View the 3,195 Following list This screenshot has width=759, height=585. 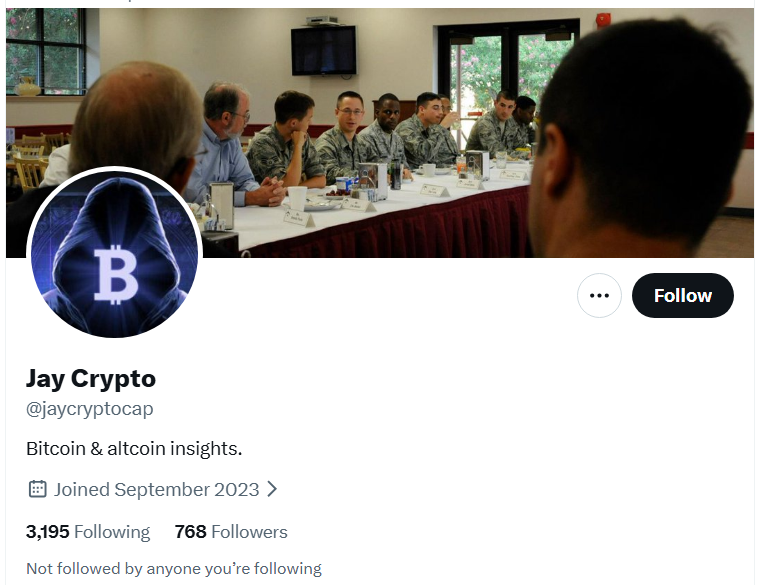coord(88,532)
